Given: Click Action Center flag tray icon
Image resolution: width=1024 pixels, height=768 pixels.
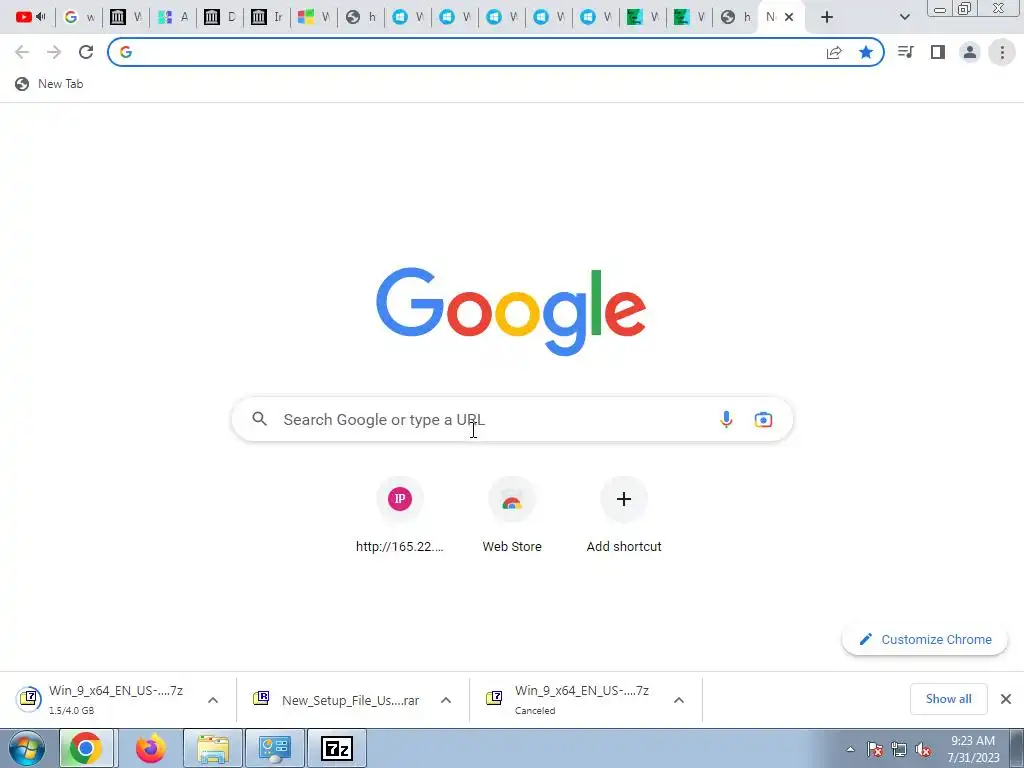Looking at the screenshot, I should click(x=875, y=749).
